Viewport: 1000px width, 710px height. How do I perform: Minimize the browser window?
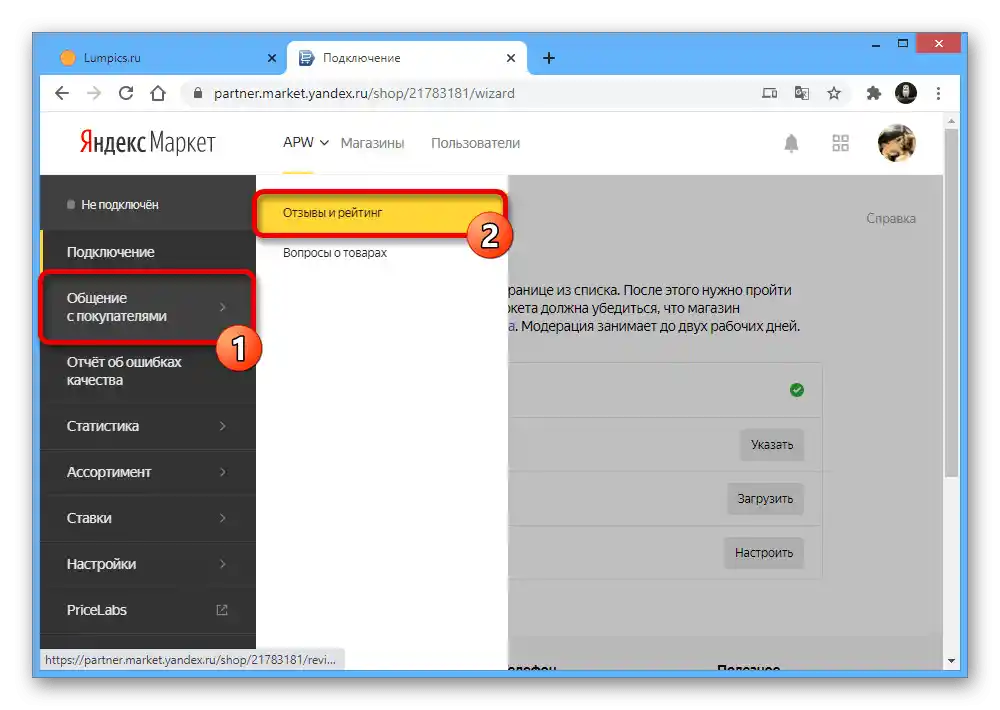pos(876,44)
